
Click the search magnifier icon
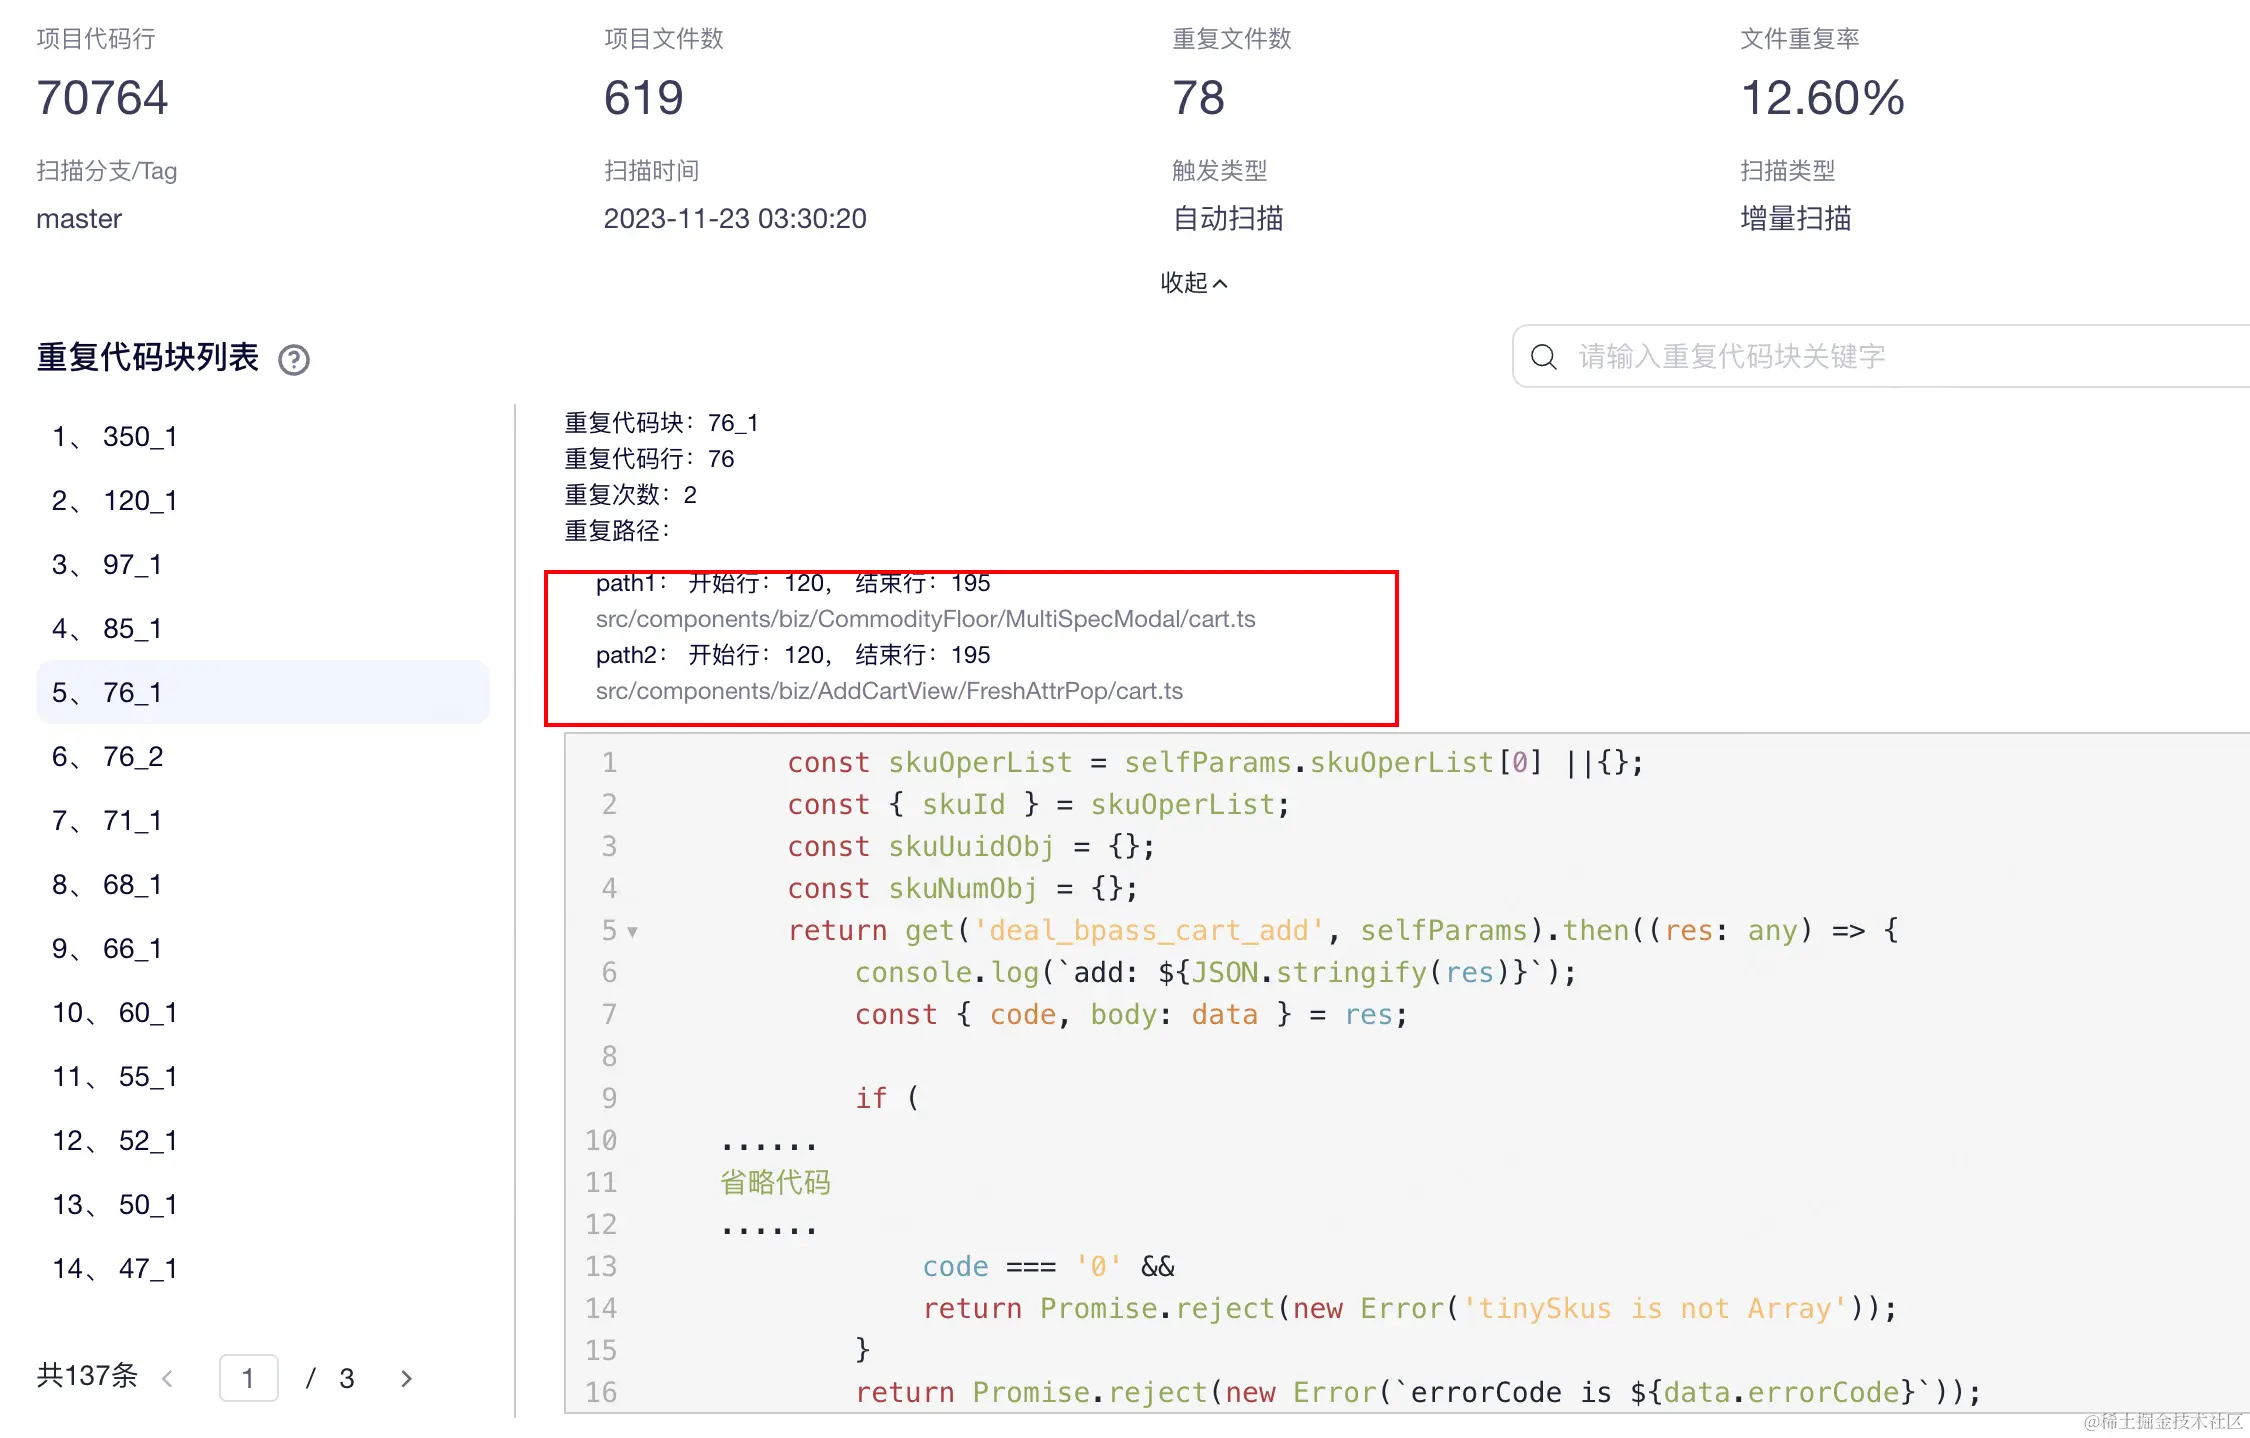(1543, 357)
